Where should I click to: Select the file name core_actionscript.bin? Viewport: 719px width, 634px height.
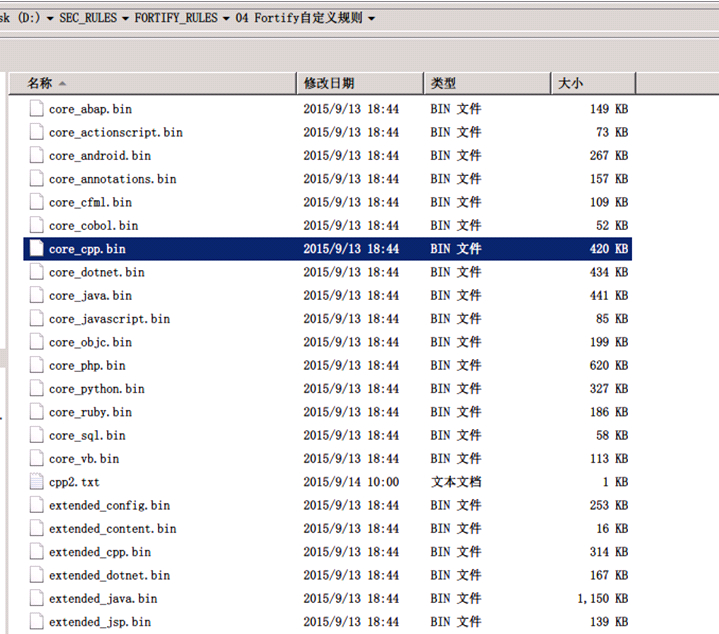[116, 132]
